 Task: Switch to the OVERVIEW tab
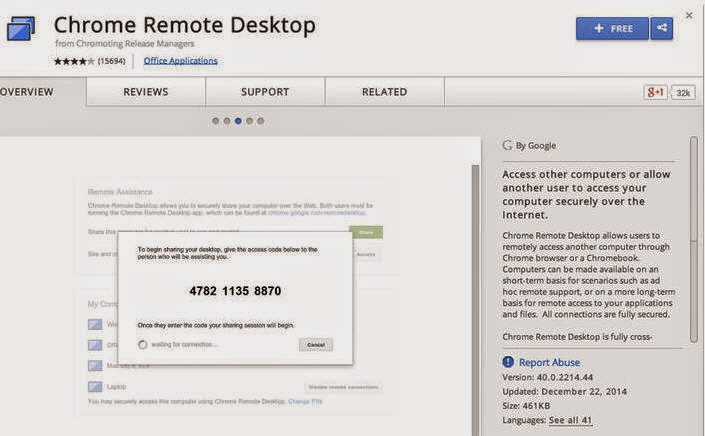[27, 92]
